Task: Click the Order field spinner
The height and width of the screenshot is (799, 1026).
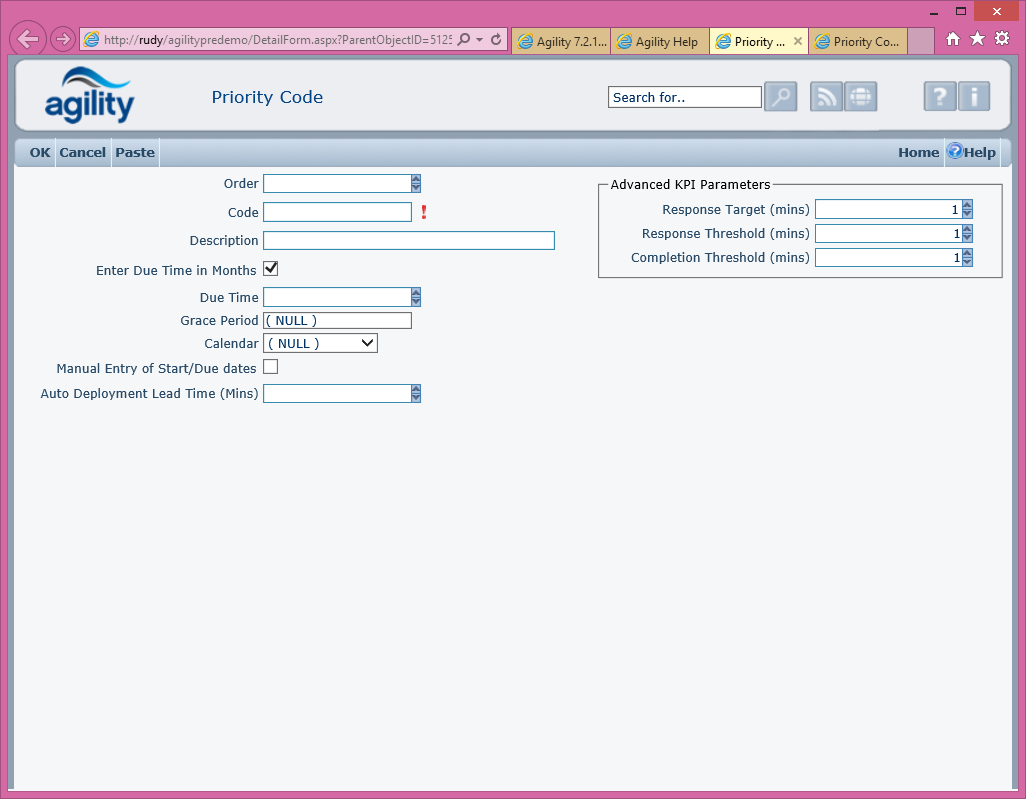Action: (416, 184)
